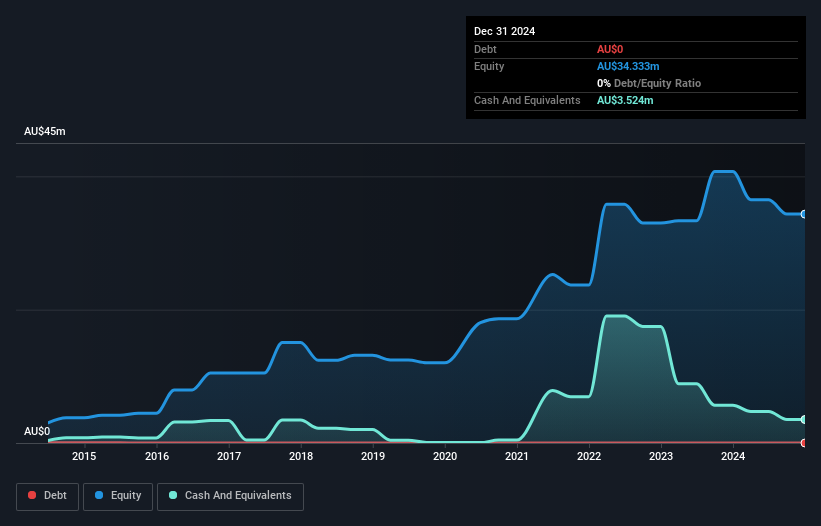Click the Dec 31 2024 tooltip date

coord(504,31)
